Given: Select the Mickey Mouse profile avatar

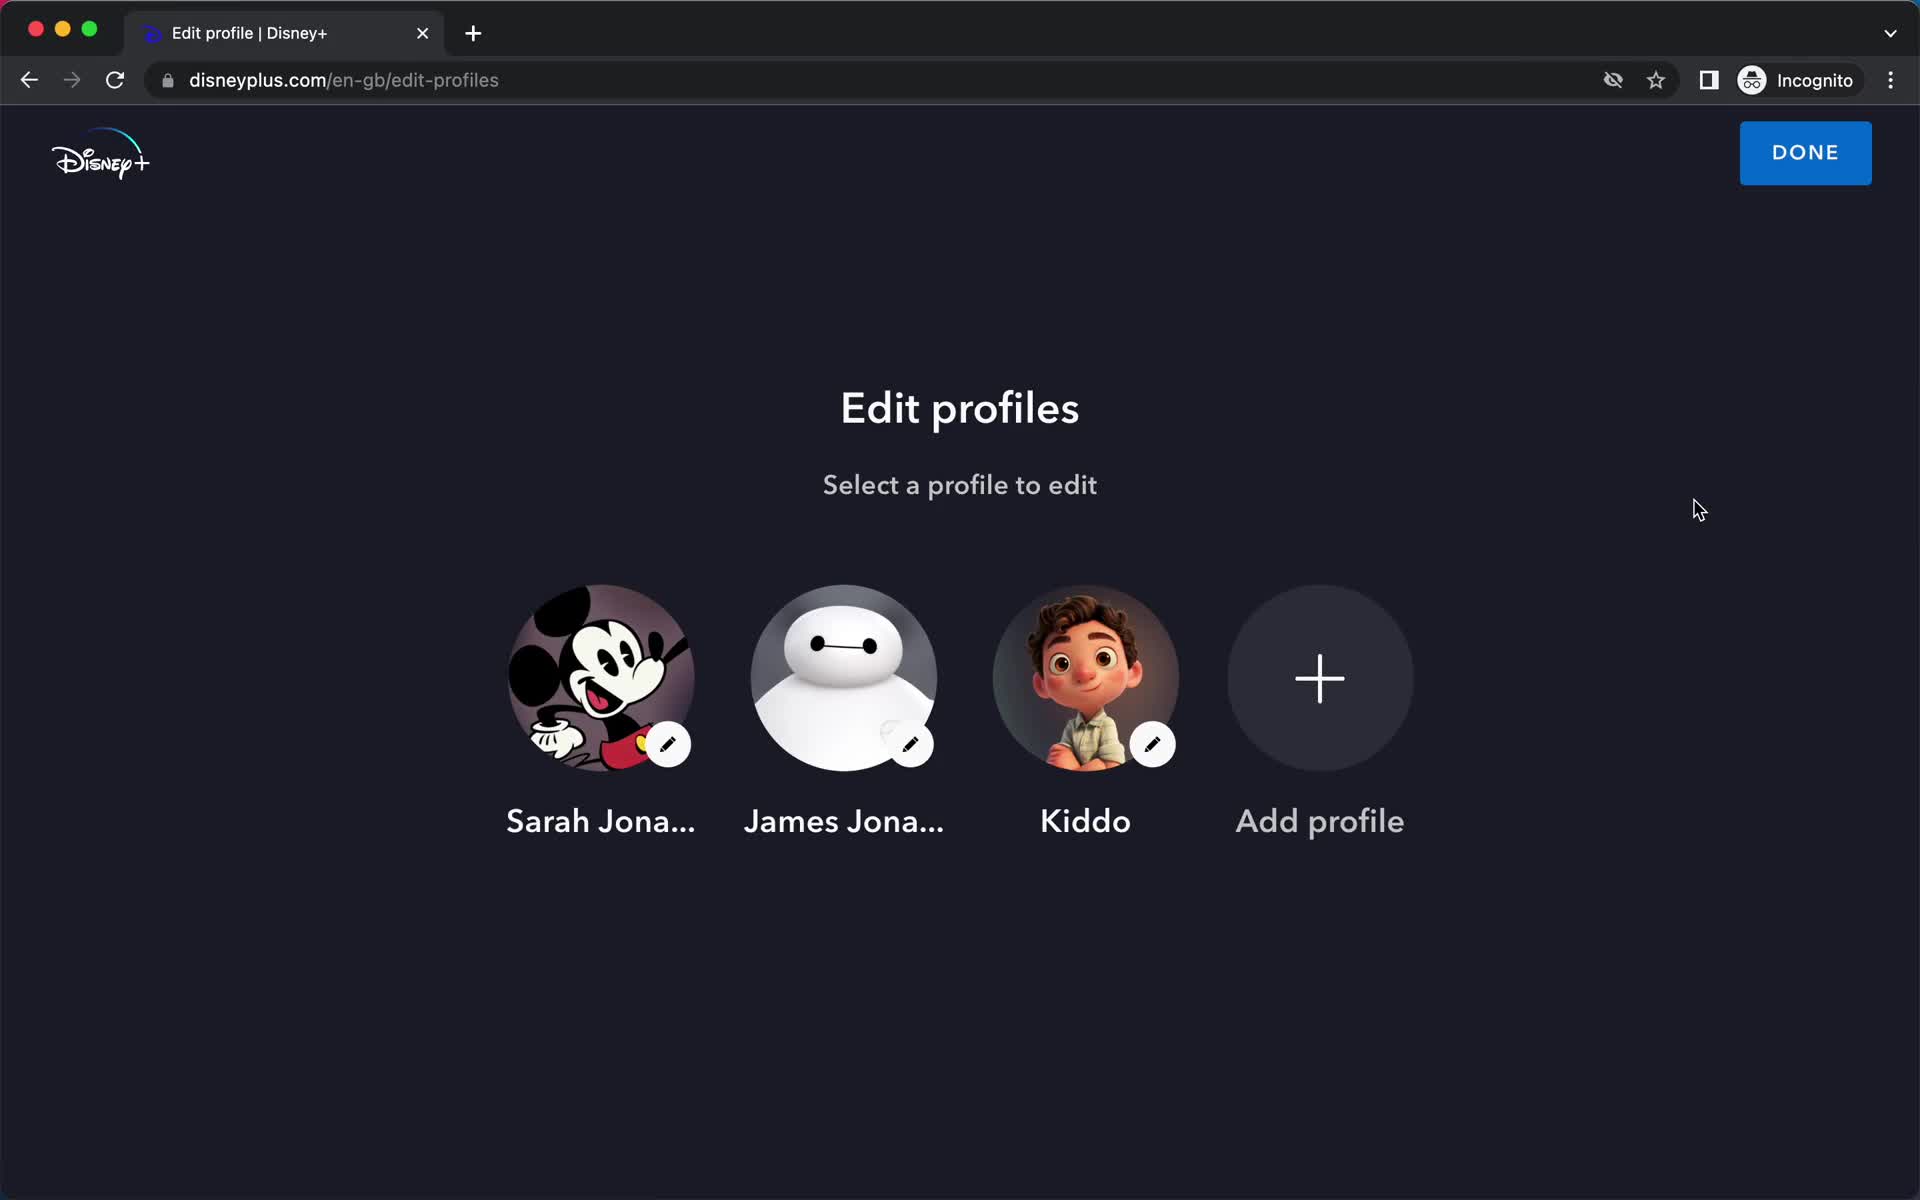Looking at the screenshot, I should pos(601,678).
